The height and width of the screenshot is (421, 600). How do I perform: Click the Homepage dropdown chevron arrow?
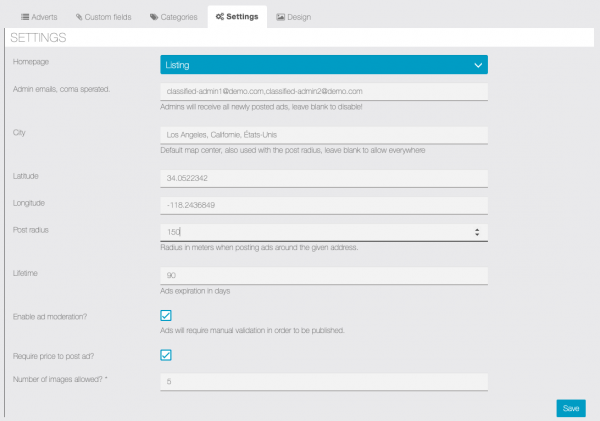coord(478,65)
